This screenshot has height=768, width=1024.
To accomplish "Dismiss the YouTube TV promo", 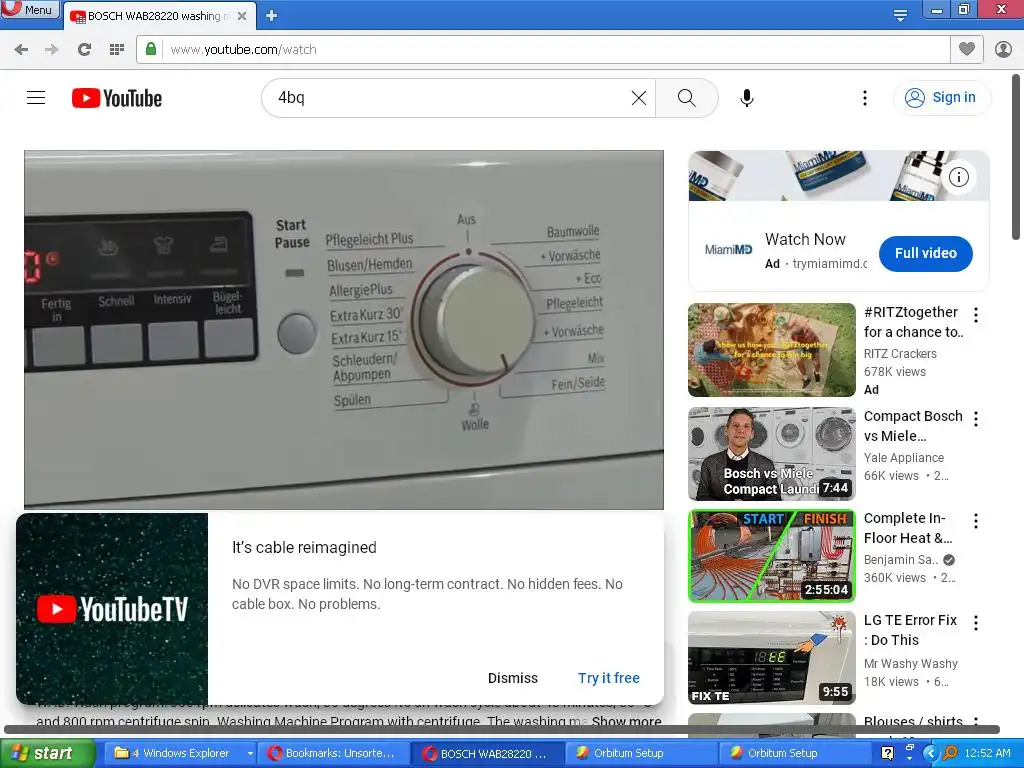I will 513,678.
